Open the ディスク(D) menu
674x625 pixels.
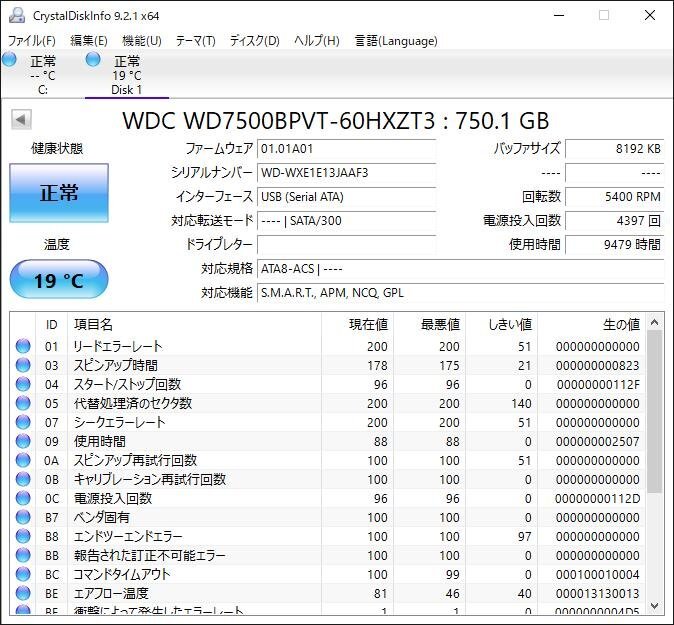click(254, 41)
